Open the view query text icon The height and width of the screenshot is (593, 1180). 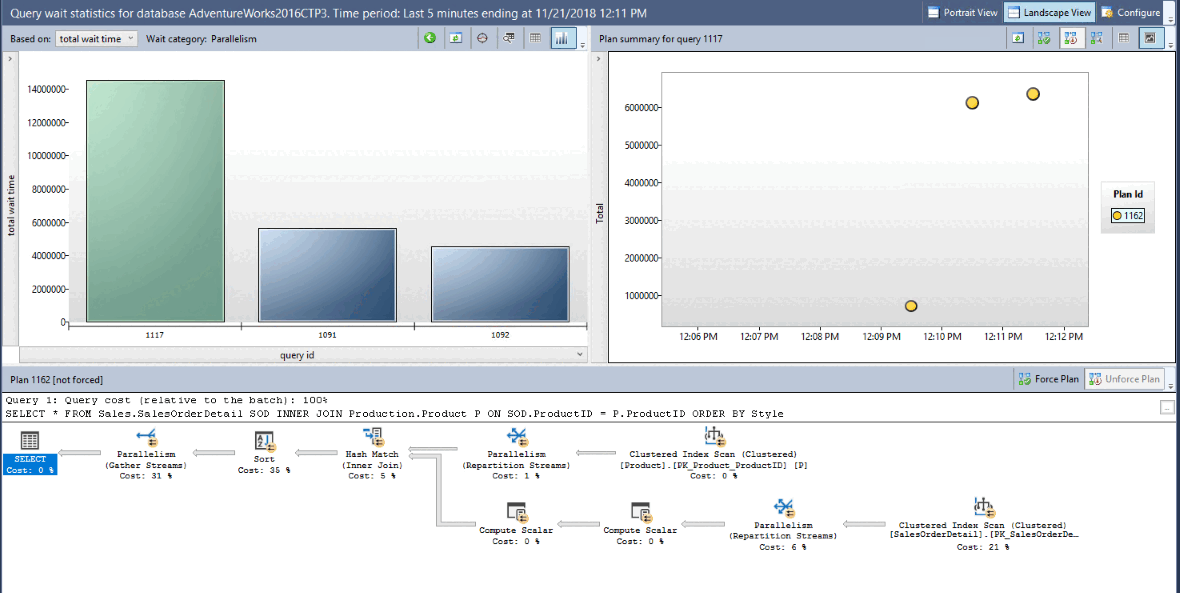508,38
